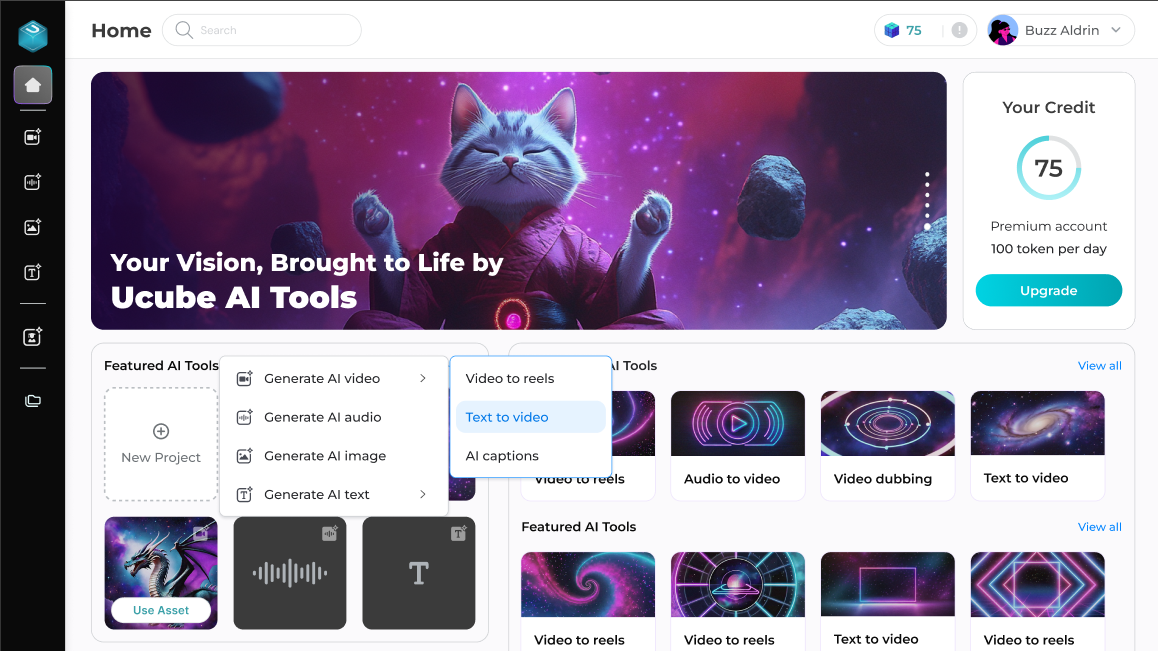This screenshot has height=651, width=1158.
Task: Open the AI text tool in sidebar
Action: point(33,272)
